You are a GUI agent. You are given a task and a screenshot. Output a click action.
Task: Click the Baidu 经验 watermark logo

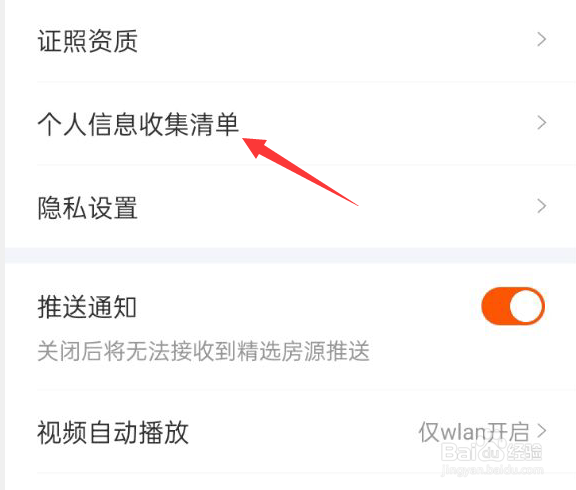click(x=491, y=451)
